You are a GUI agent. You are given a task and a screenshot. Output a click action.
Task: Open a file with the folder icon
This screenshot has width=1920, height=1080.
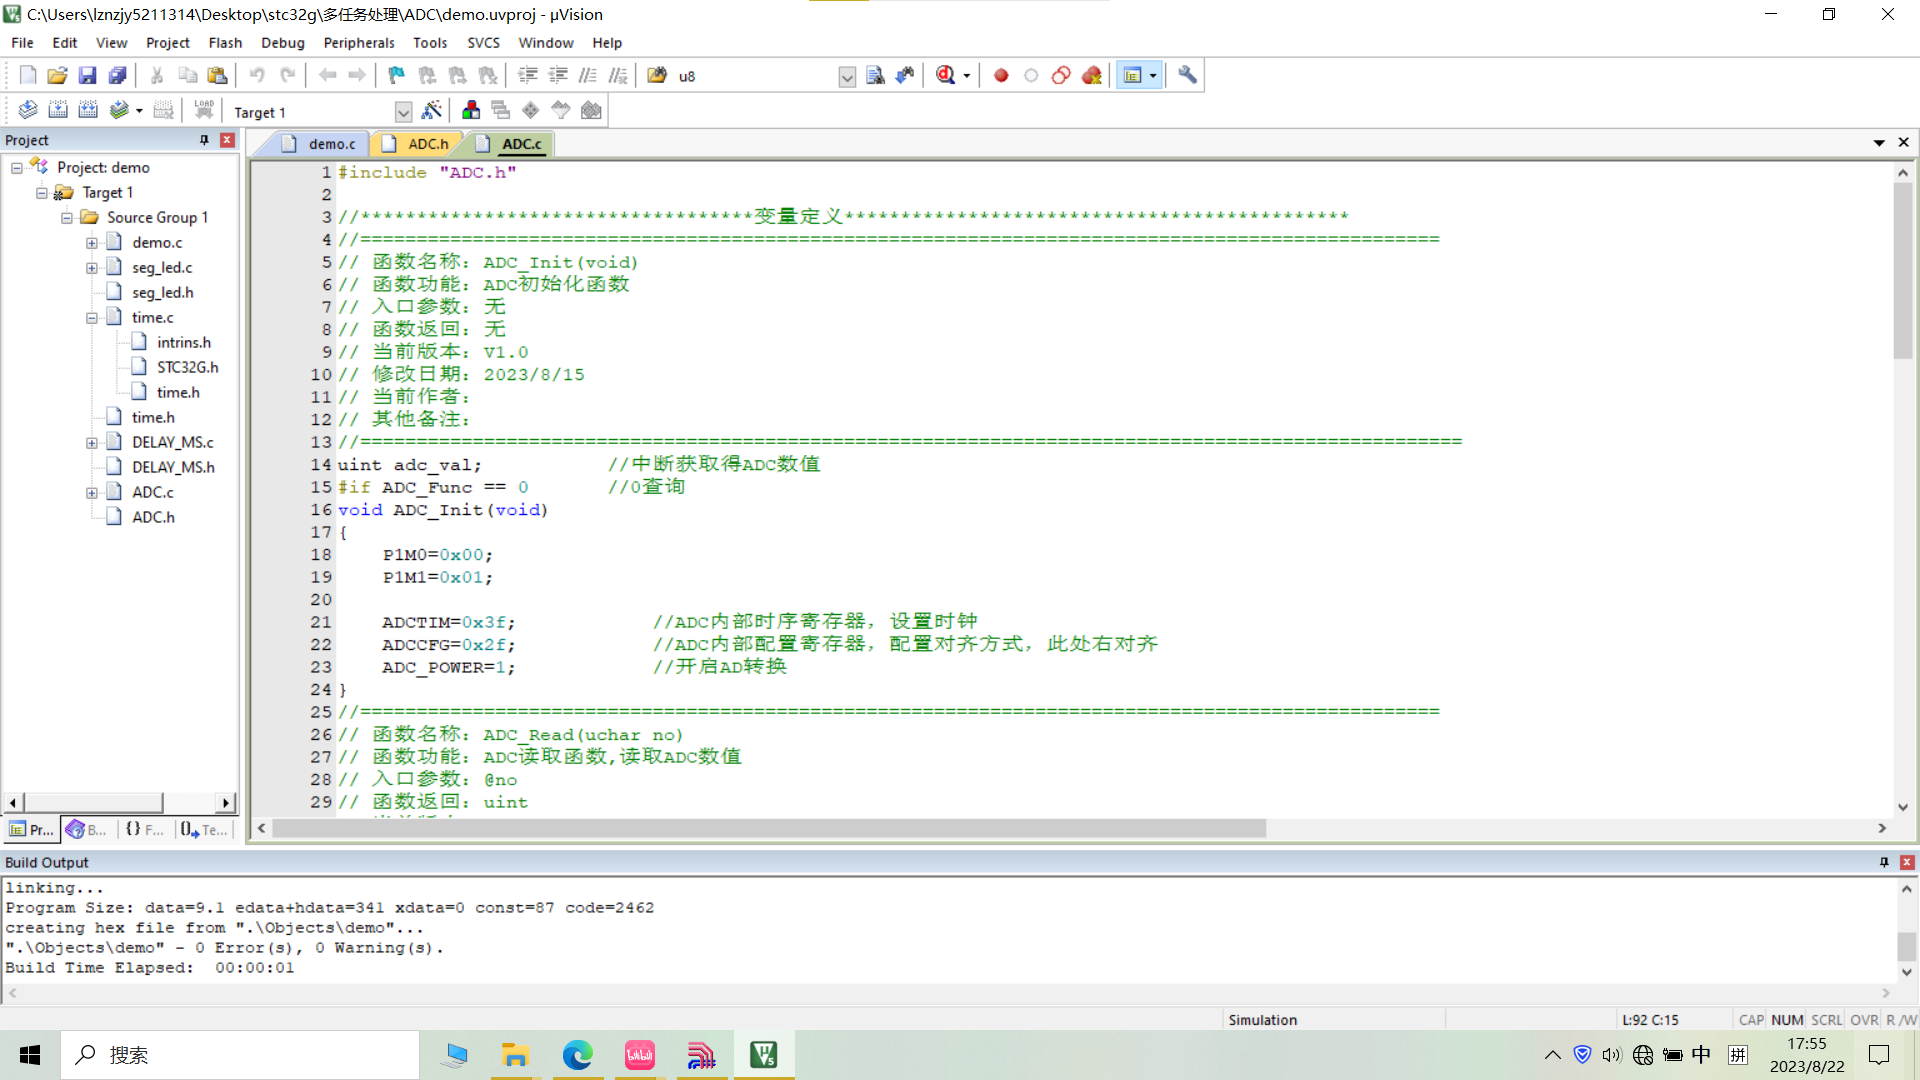pos(58,75)
